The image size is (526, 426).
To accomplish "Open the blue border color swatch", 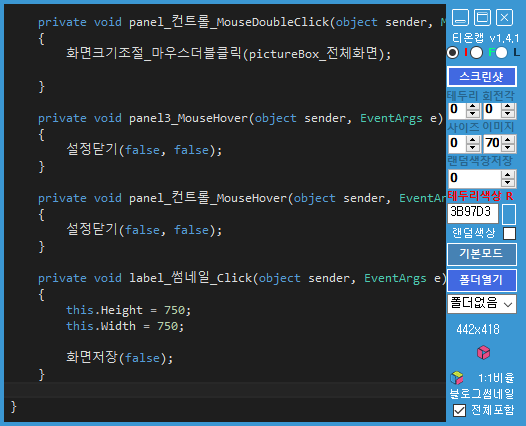I will [509, 214].
